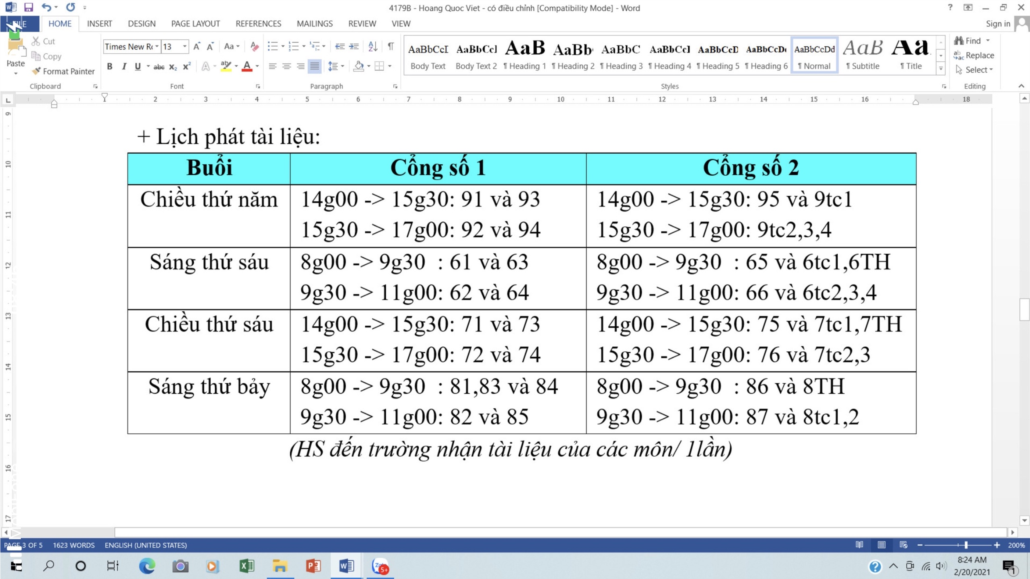Click the bullets list icon
The height and width of the screenshot is (579, 1030).
click(x=273, y=46)
